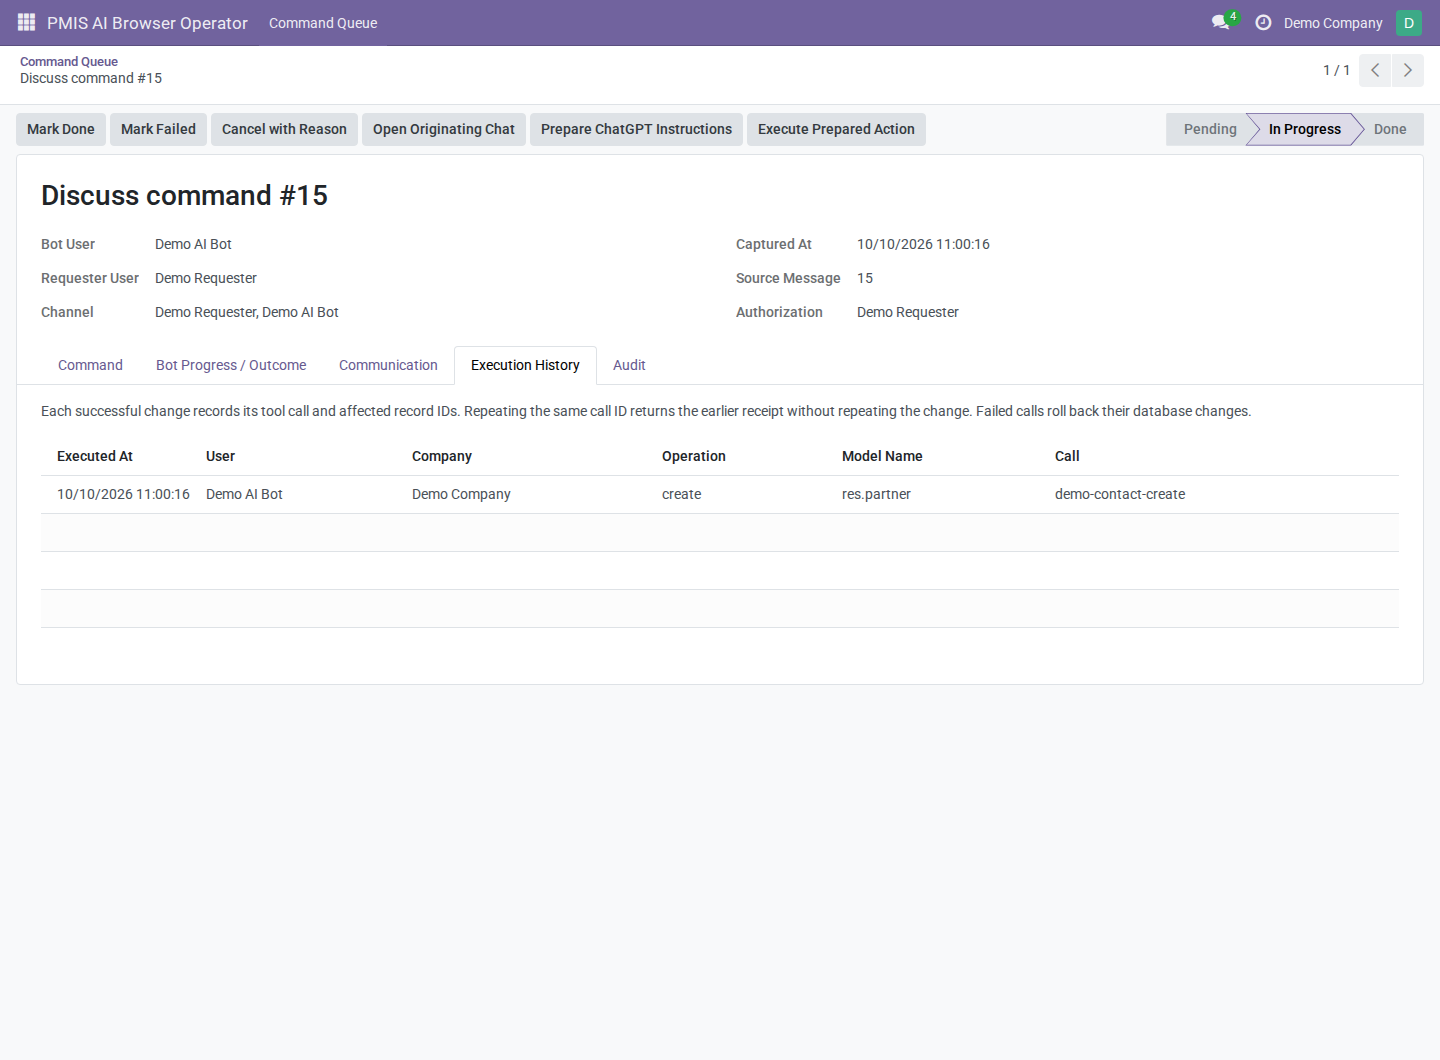This screenshot has width=1440, height=1060.
Task: Click Cancel with Reason button
Action: (284, 129)
